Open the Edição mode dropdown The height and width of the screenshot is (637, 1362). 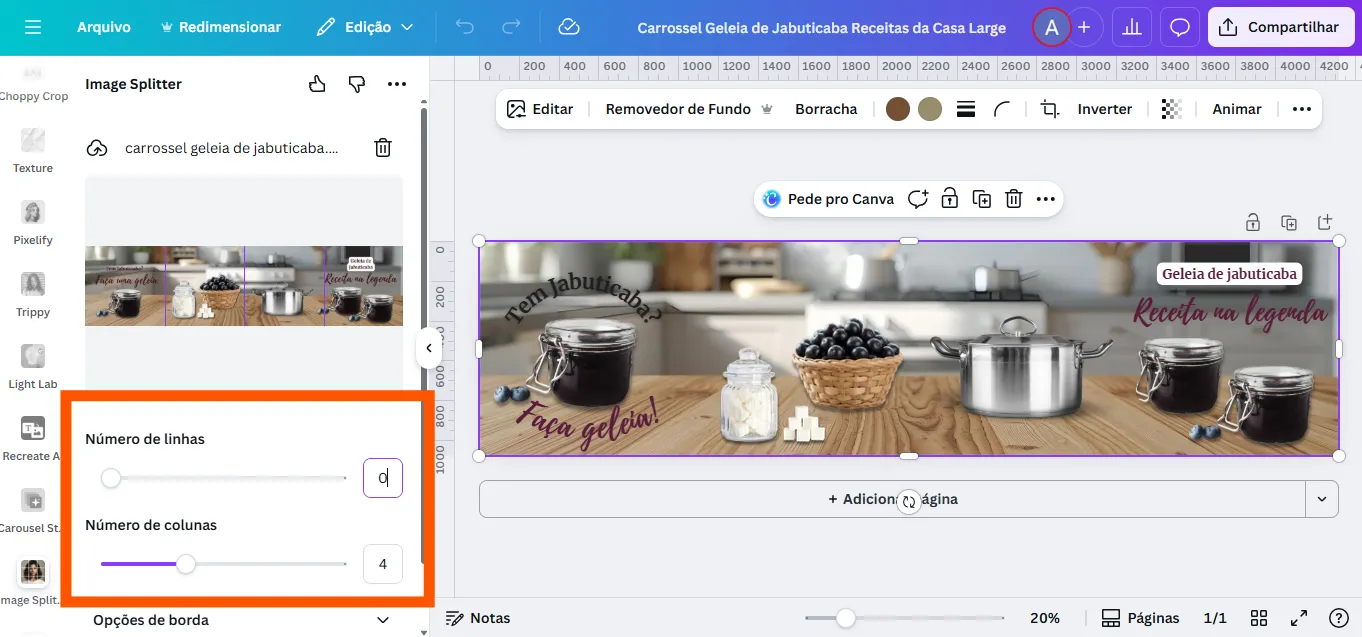pyautogui.click(x=365, y=27)
